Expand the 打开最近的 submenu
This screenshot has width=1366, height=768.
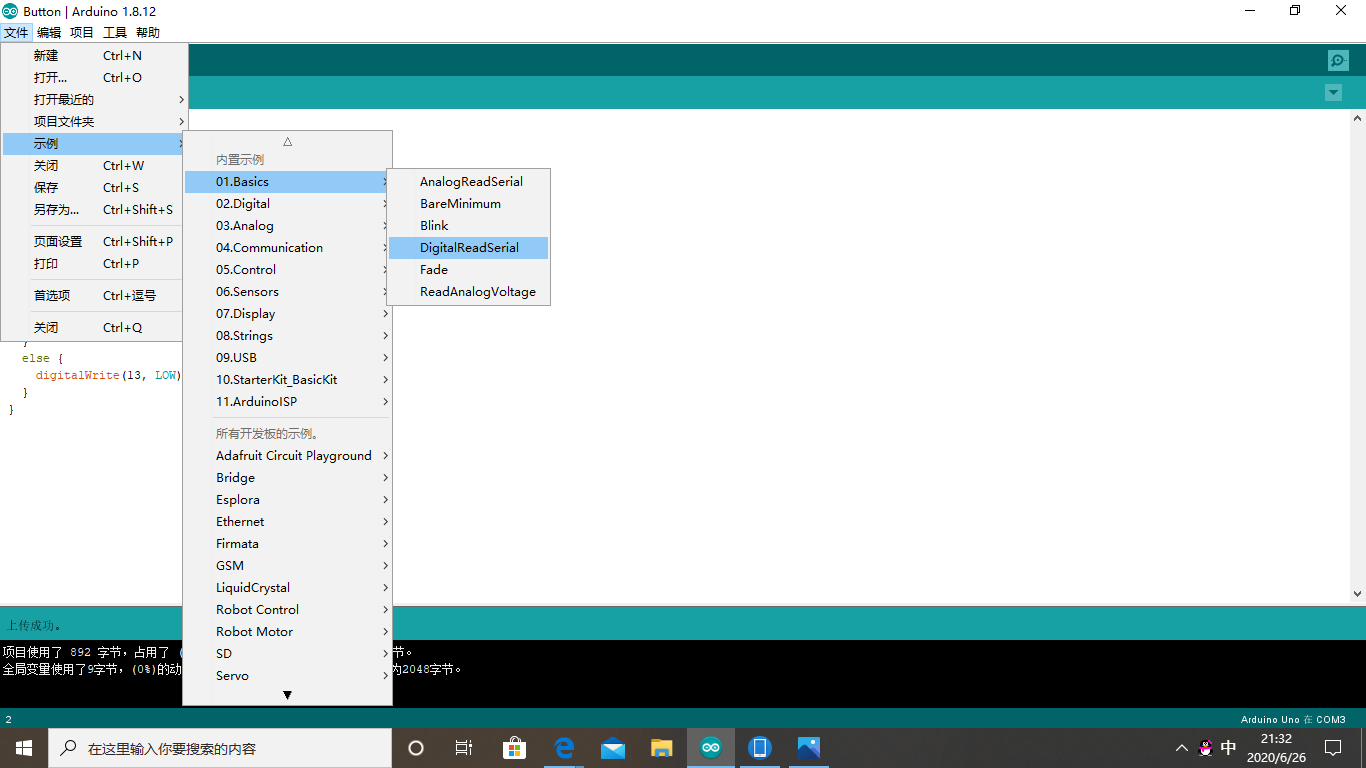coord(95,100)
